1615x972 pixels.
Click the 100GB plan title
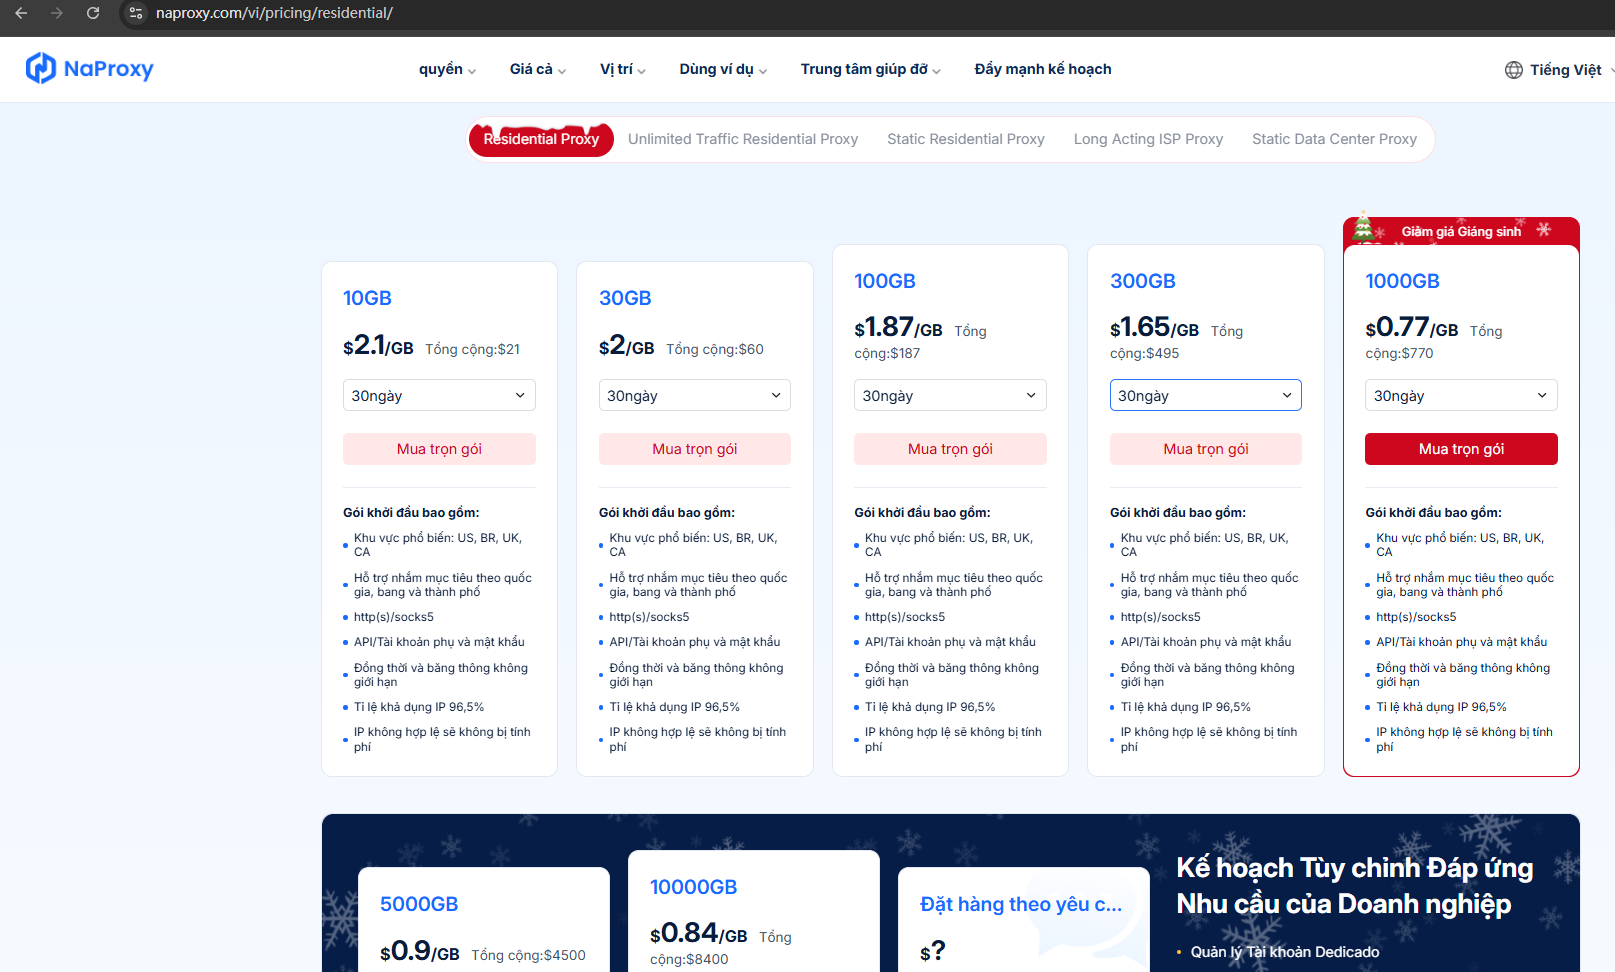coord(885,281)
